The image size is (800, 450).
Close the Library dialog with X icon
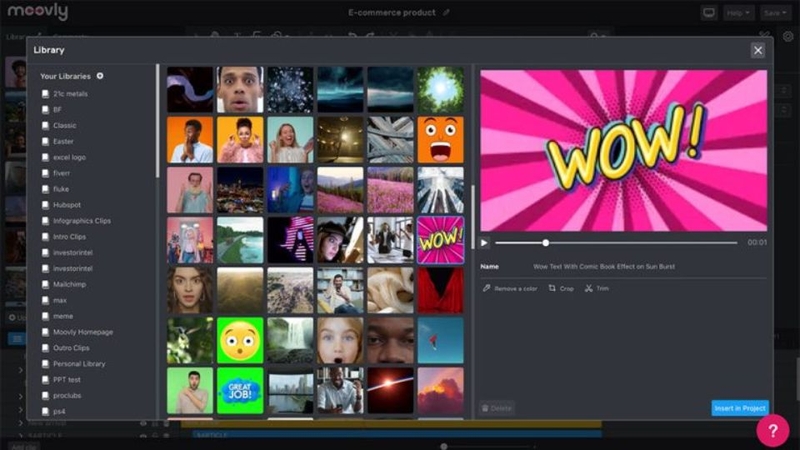[757, 50]
